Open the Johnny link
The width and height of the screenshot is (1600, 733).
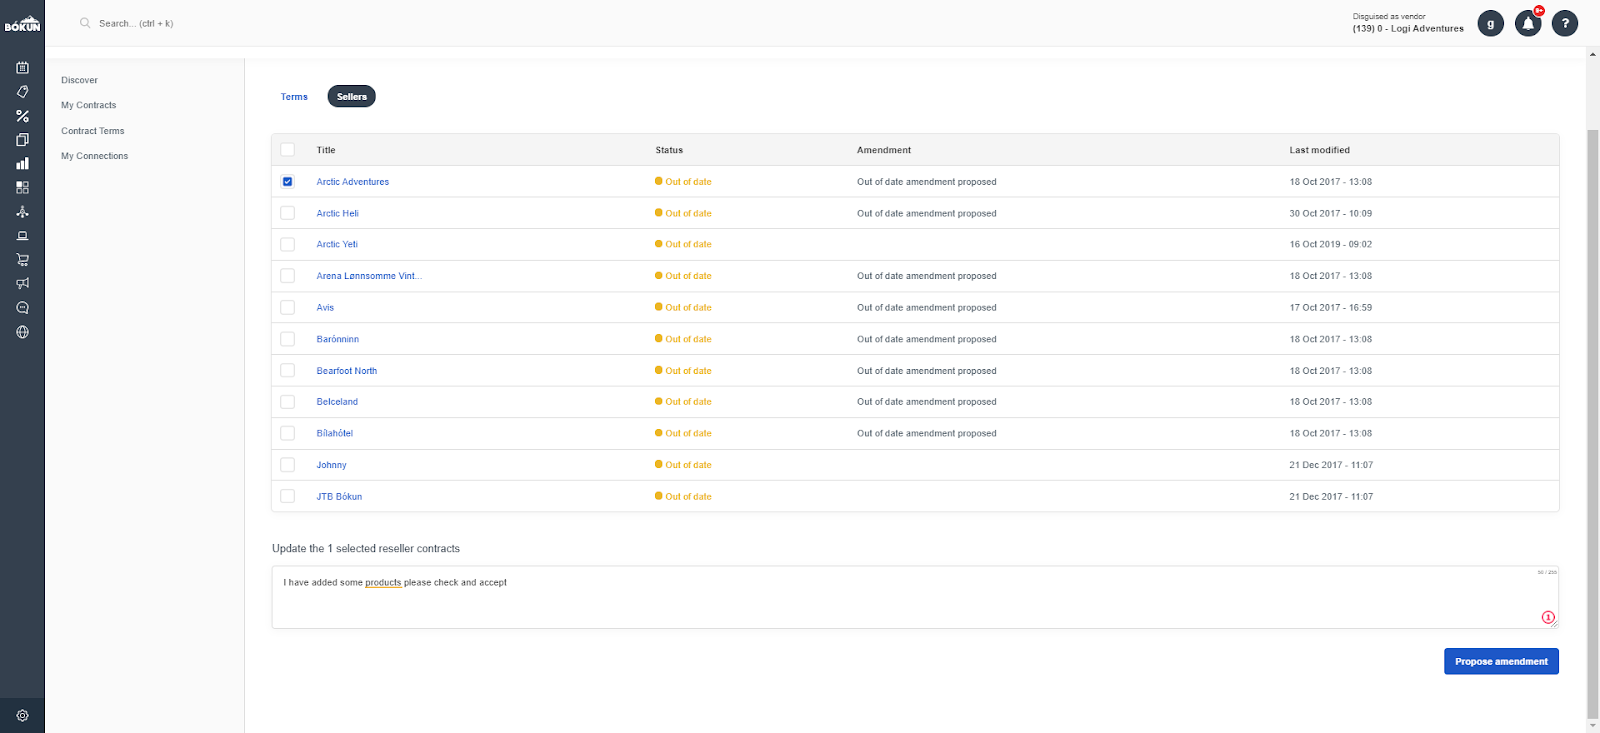(332, 465)
